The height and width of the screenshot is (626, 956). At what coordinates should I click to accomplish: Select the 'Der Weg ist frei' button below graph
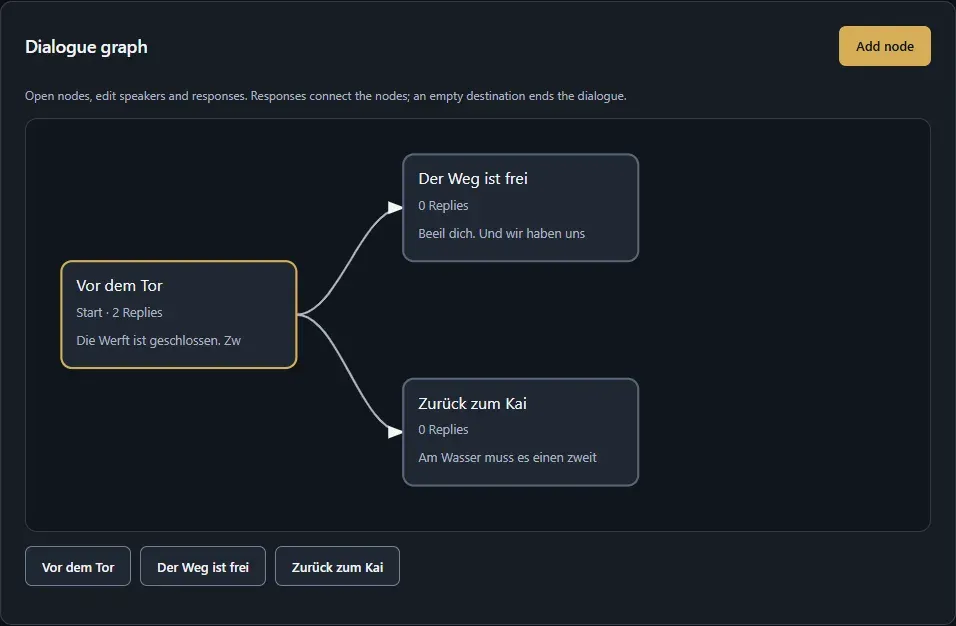coord(203,566)
